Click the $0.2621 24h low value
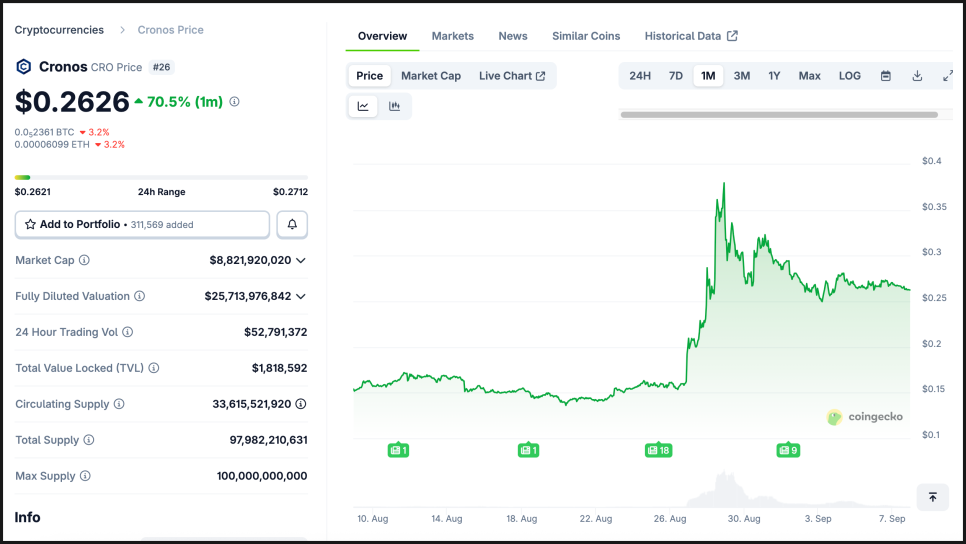The width and height of the screenshot is (966, 544). click(x=33, y=192)
